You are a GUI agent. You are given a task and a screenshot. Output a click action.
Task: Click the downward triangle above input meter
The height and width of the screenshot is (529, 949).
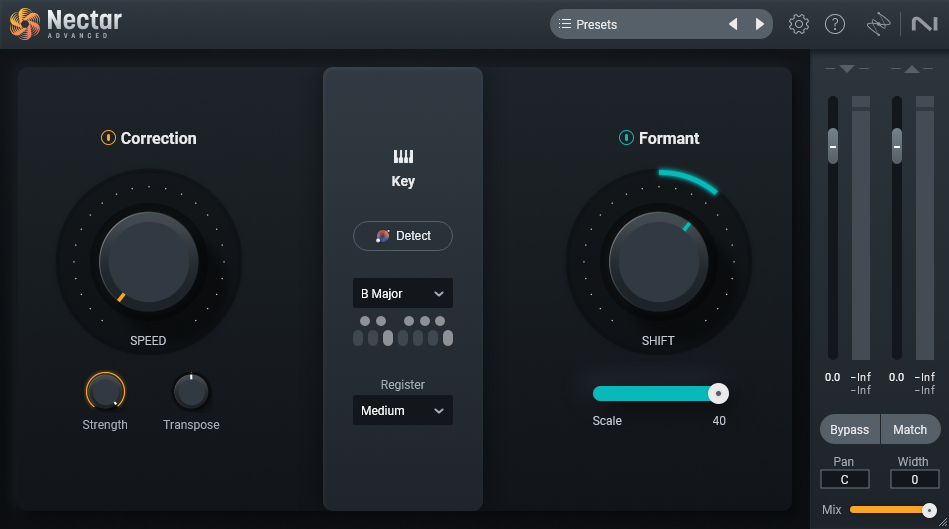pyautogui.click(x=847, y=69)
